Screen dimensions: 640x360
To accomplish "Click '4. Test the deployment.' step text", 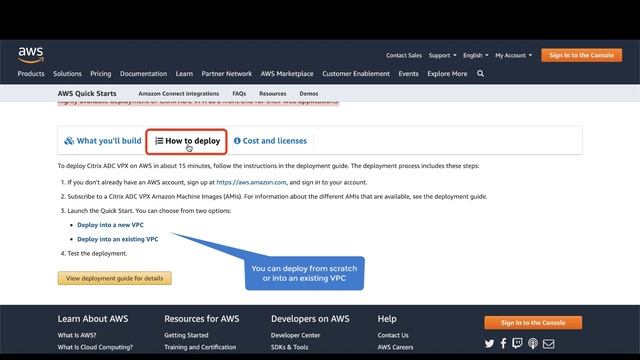I will 94,253.
